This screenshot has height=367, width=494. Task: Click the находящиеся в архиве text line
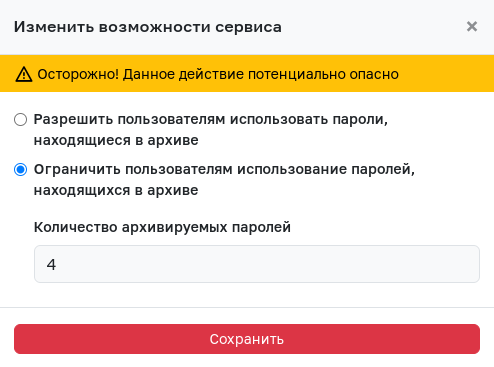[x=116, y=140]
